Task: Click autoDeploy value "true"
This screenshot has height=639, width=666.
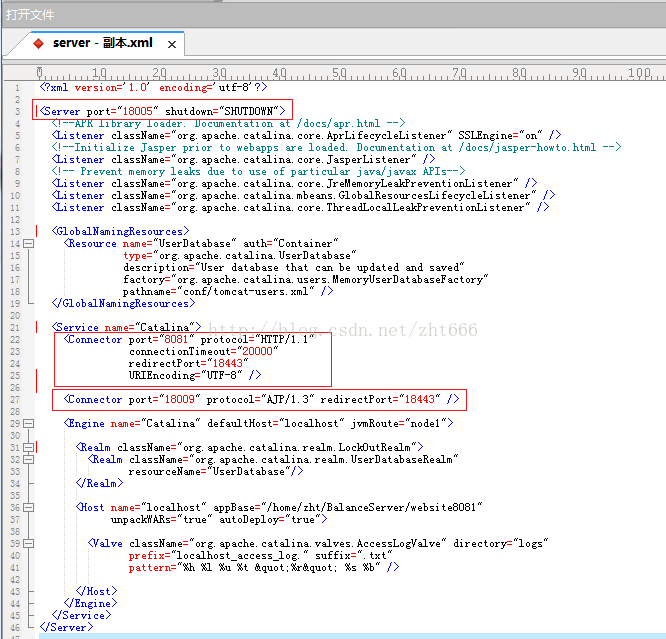Action: (303, 519)
